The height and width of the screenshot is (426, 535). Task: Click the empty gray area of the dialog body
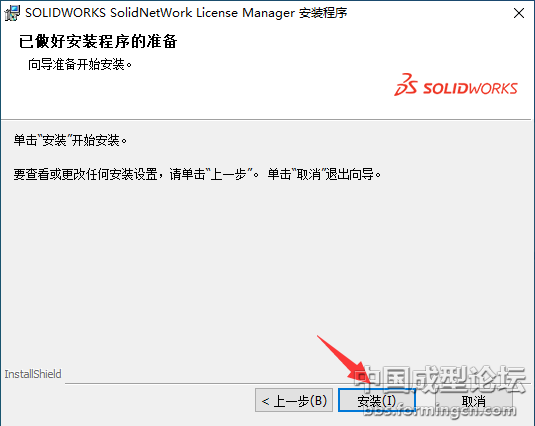coord(266,266)
